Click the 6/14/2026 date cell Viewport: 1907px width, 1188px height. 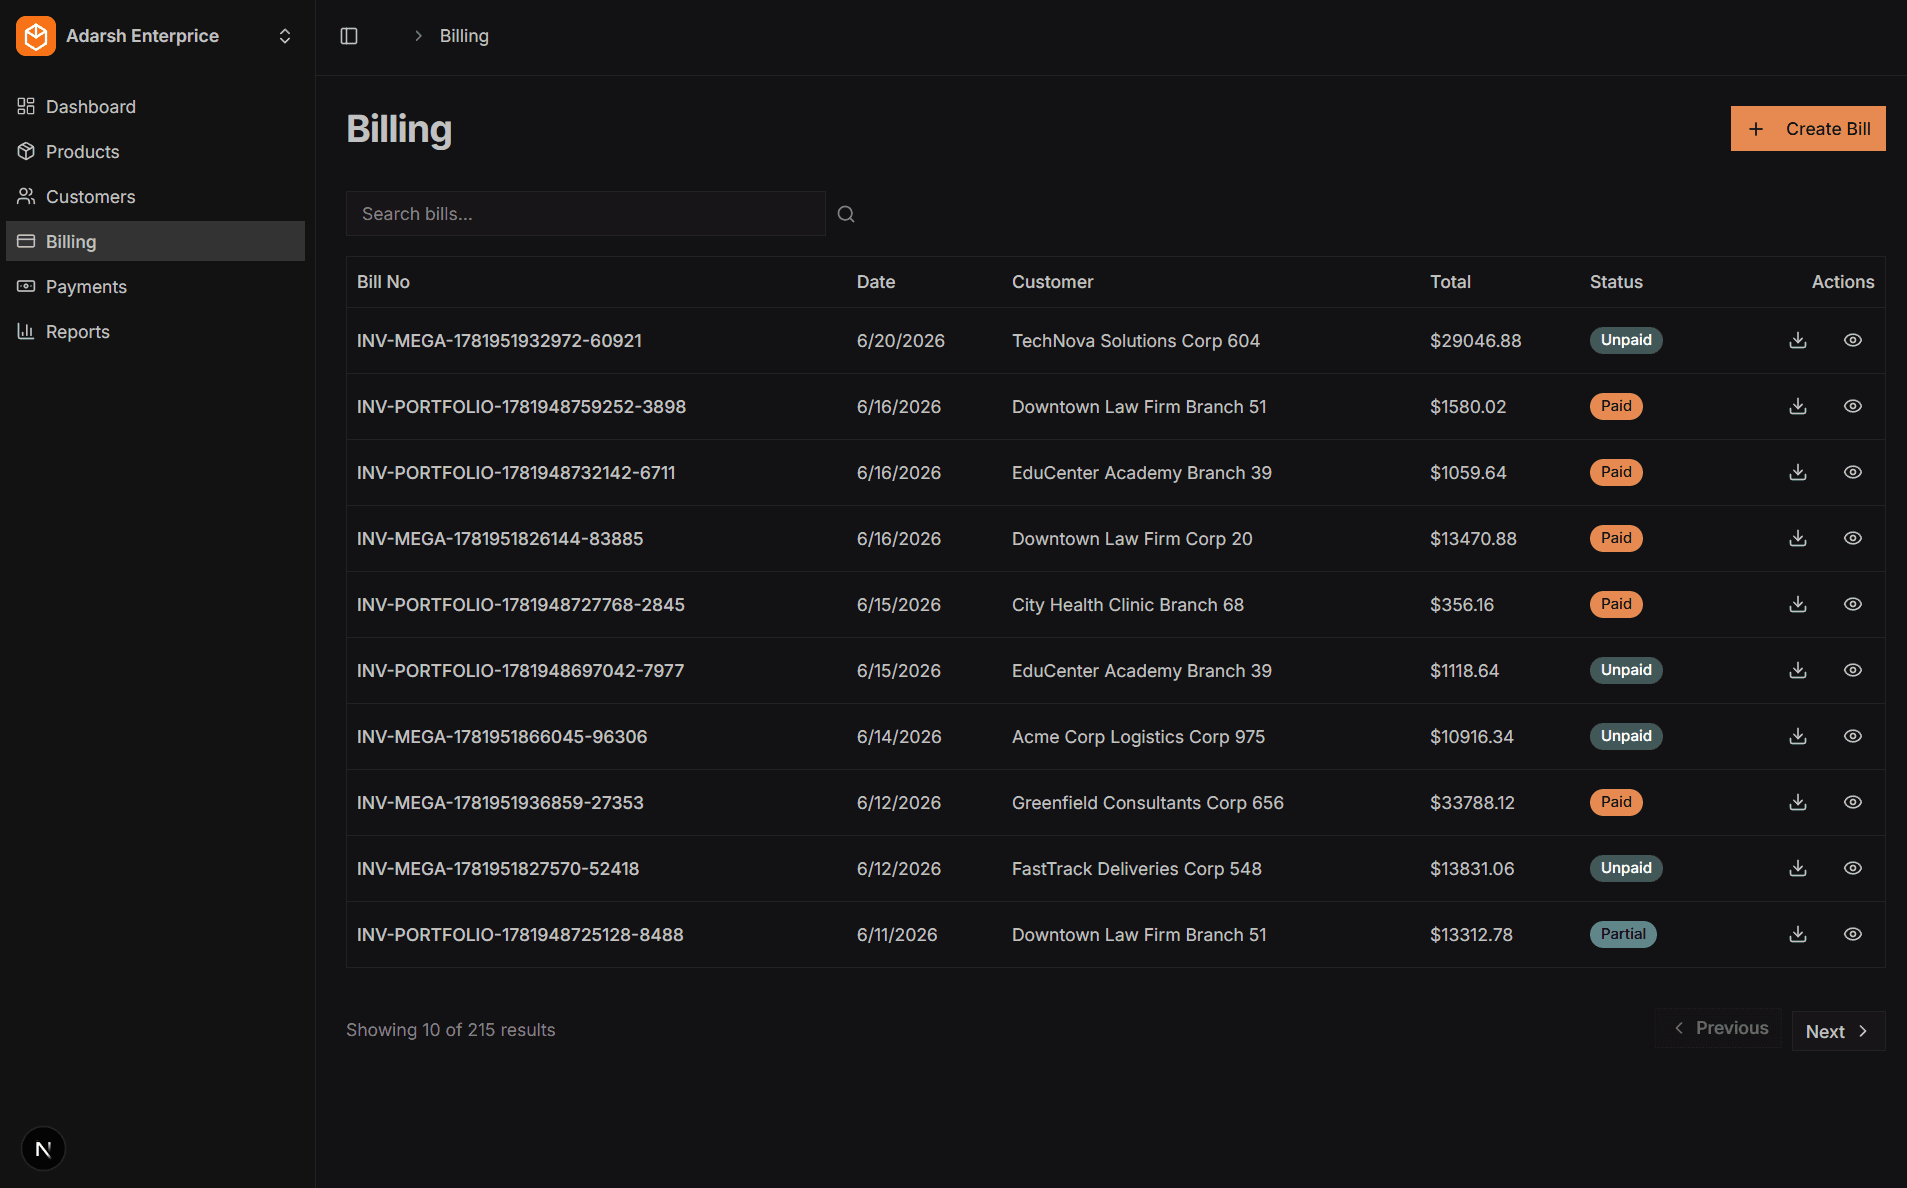click(899, 737)
